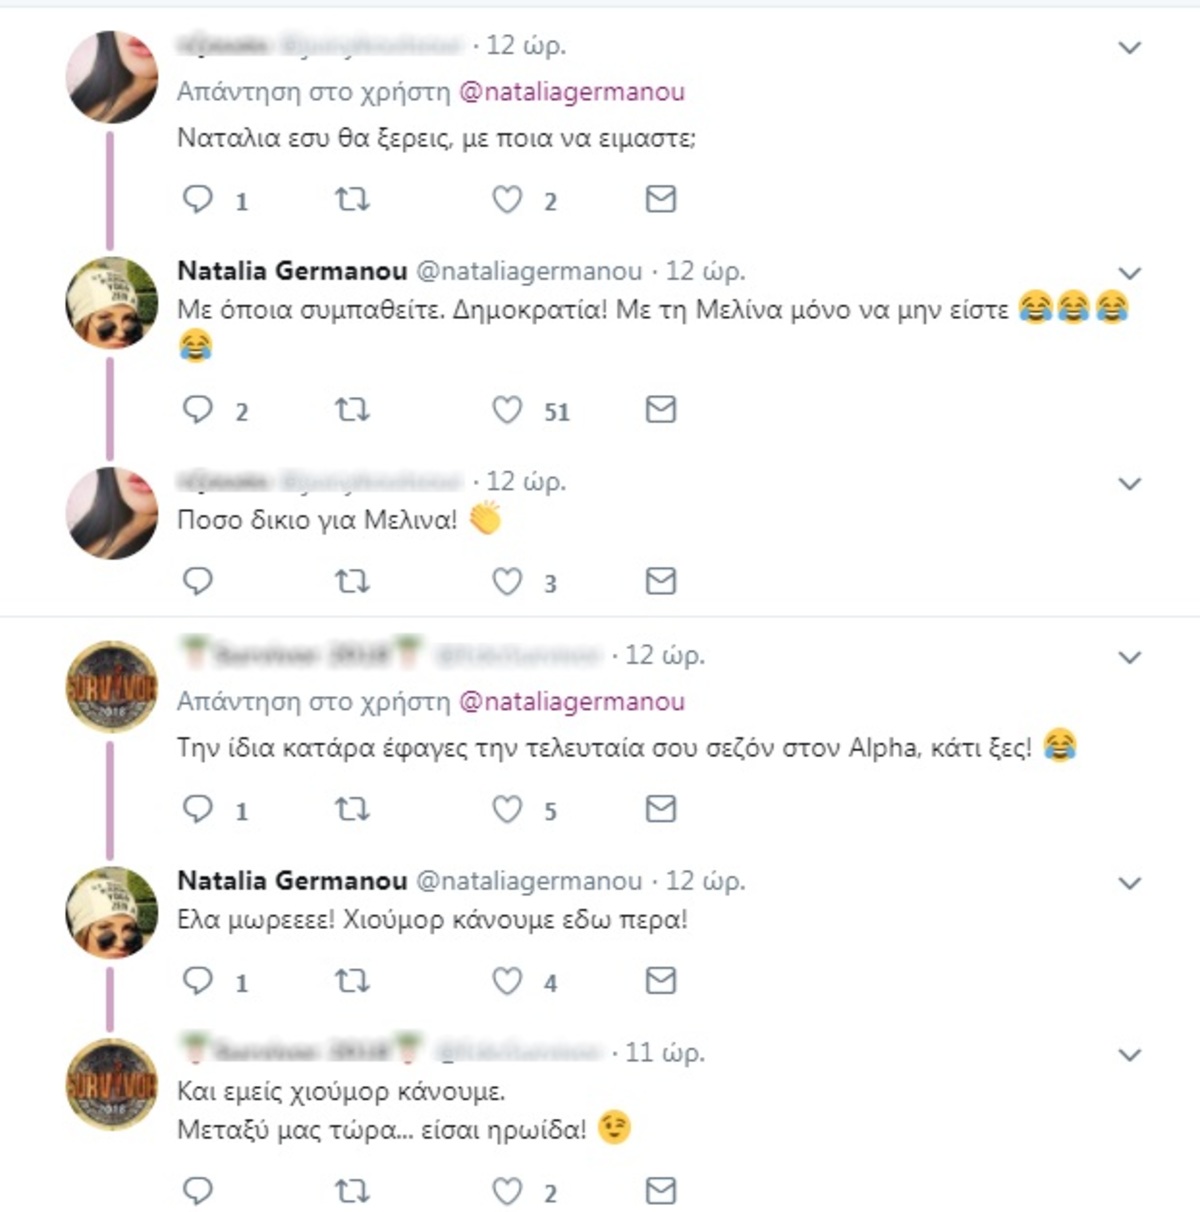Screen dimensions: 1200x1212
Task: Reply to the 'Ποσο δικιο για Μελινα!' tweet
Action: coord(198,581)
